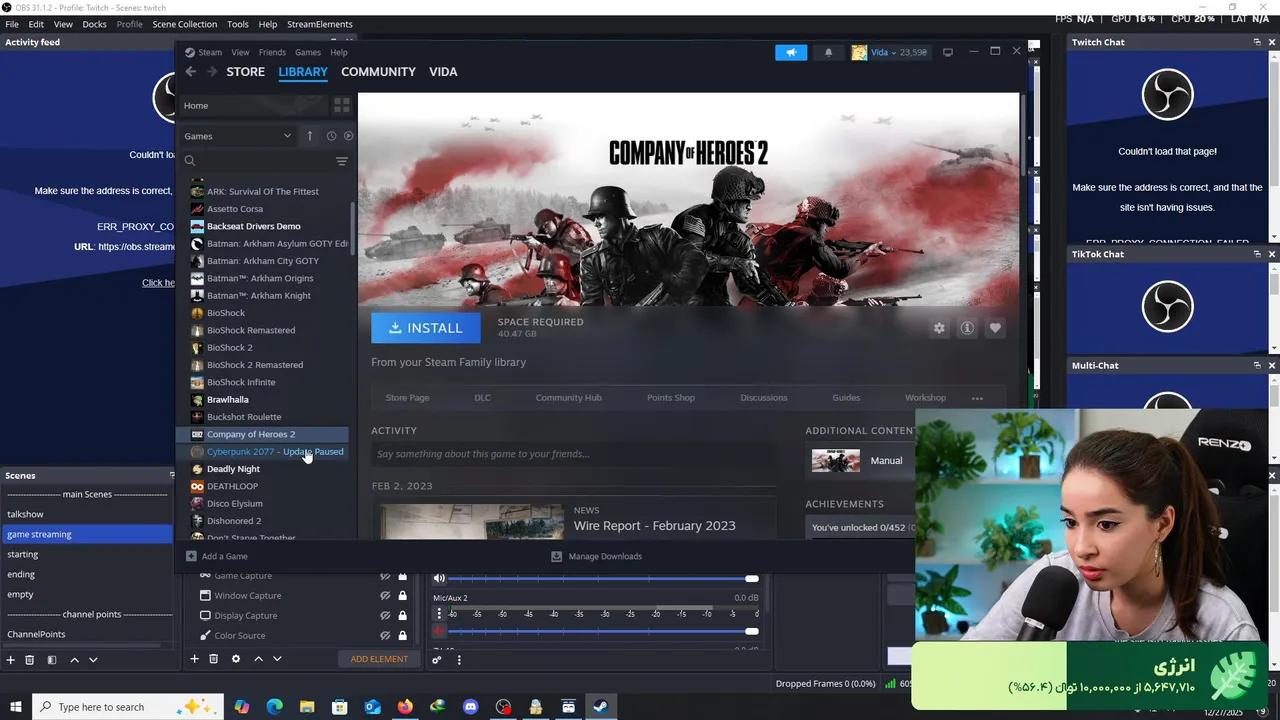Open Discord from Windows taskbar
1280x720 pixels.
[470, 707]
